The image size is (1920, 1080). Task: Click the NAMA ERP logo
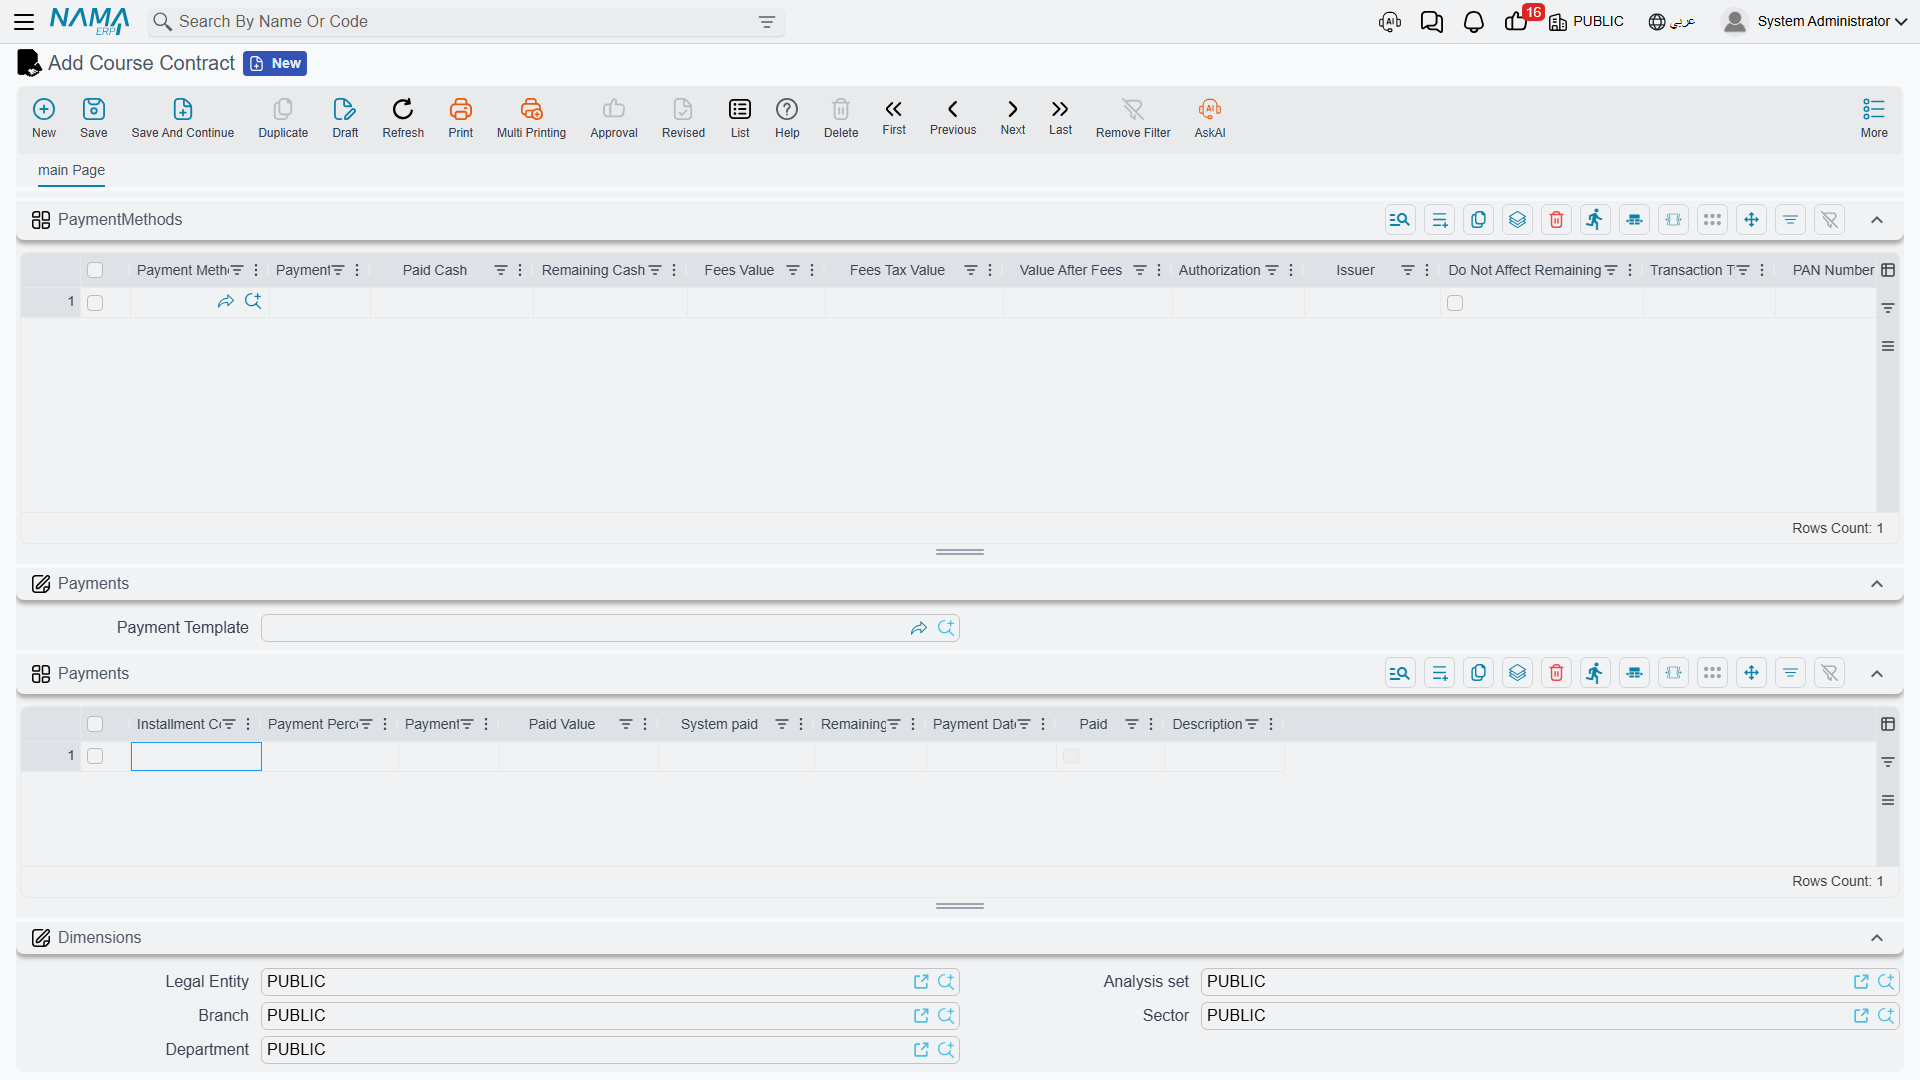tap(90, 21)
